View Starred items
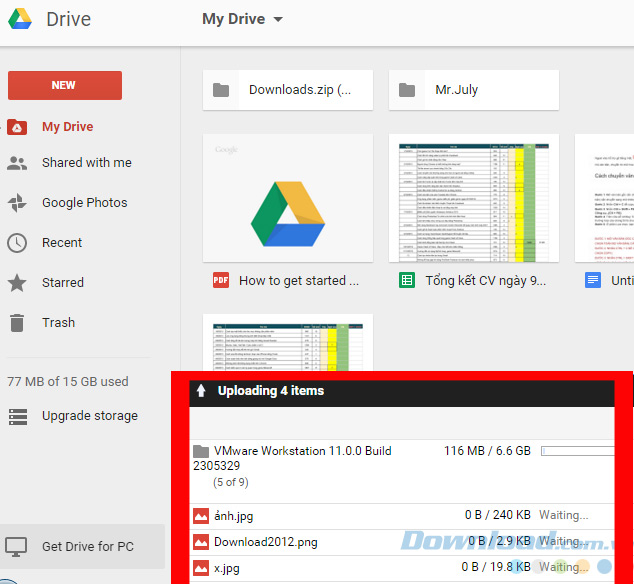The height and width of the screenshot is (584, 634). 63,282
